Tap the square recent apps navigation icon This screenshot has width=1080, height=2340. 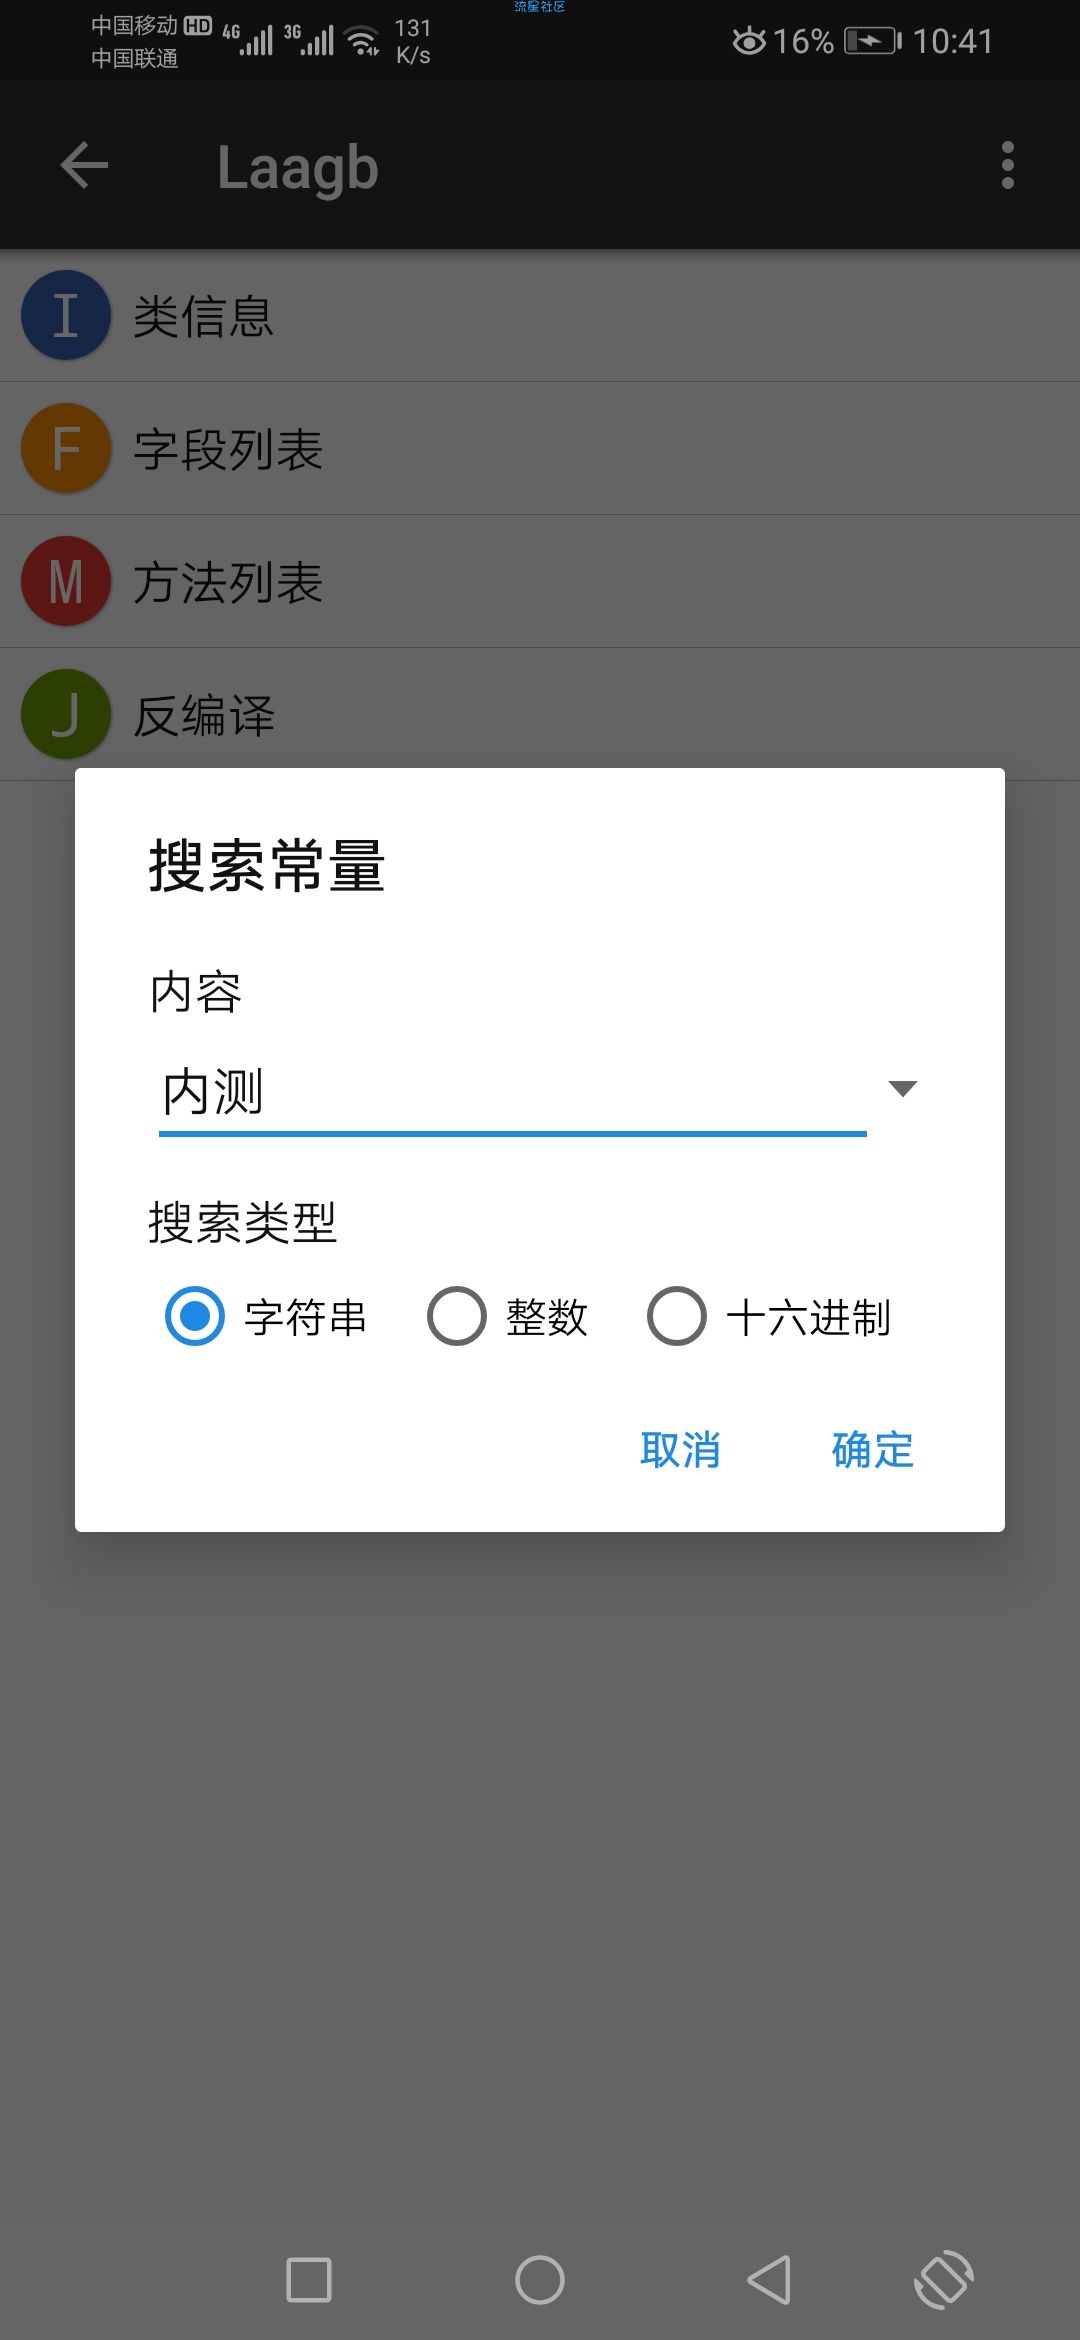click(309, 2280)
